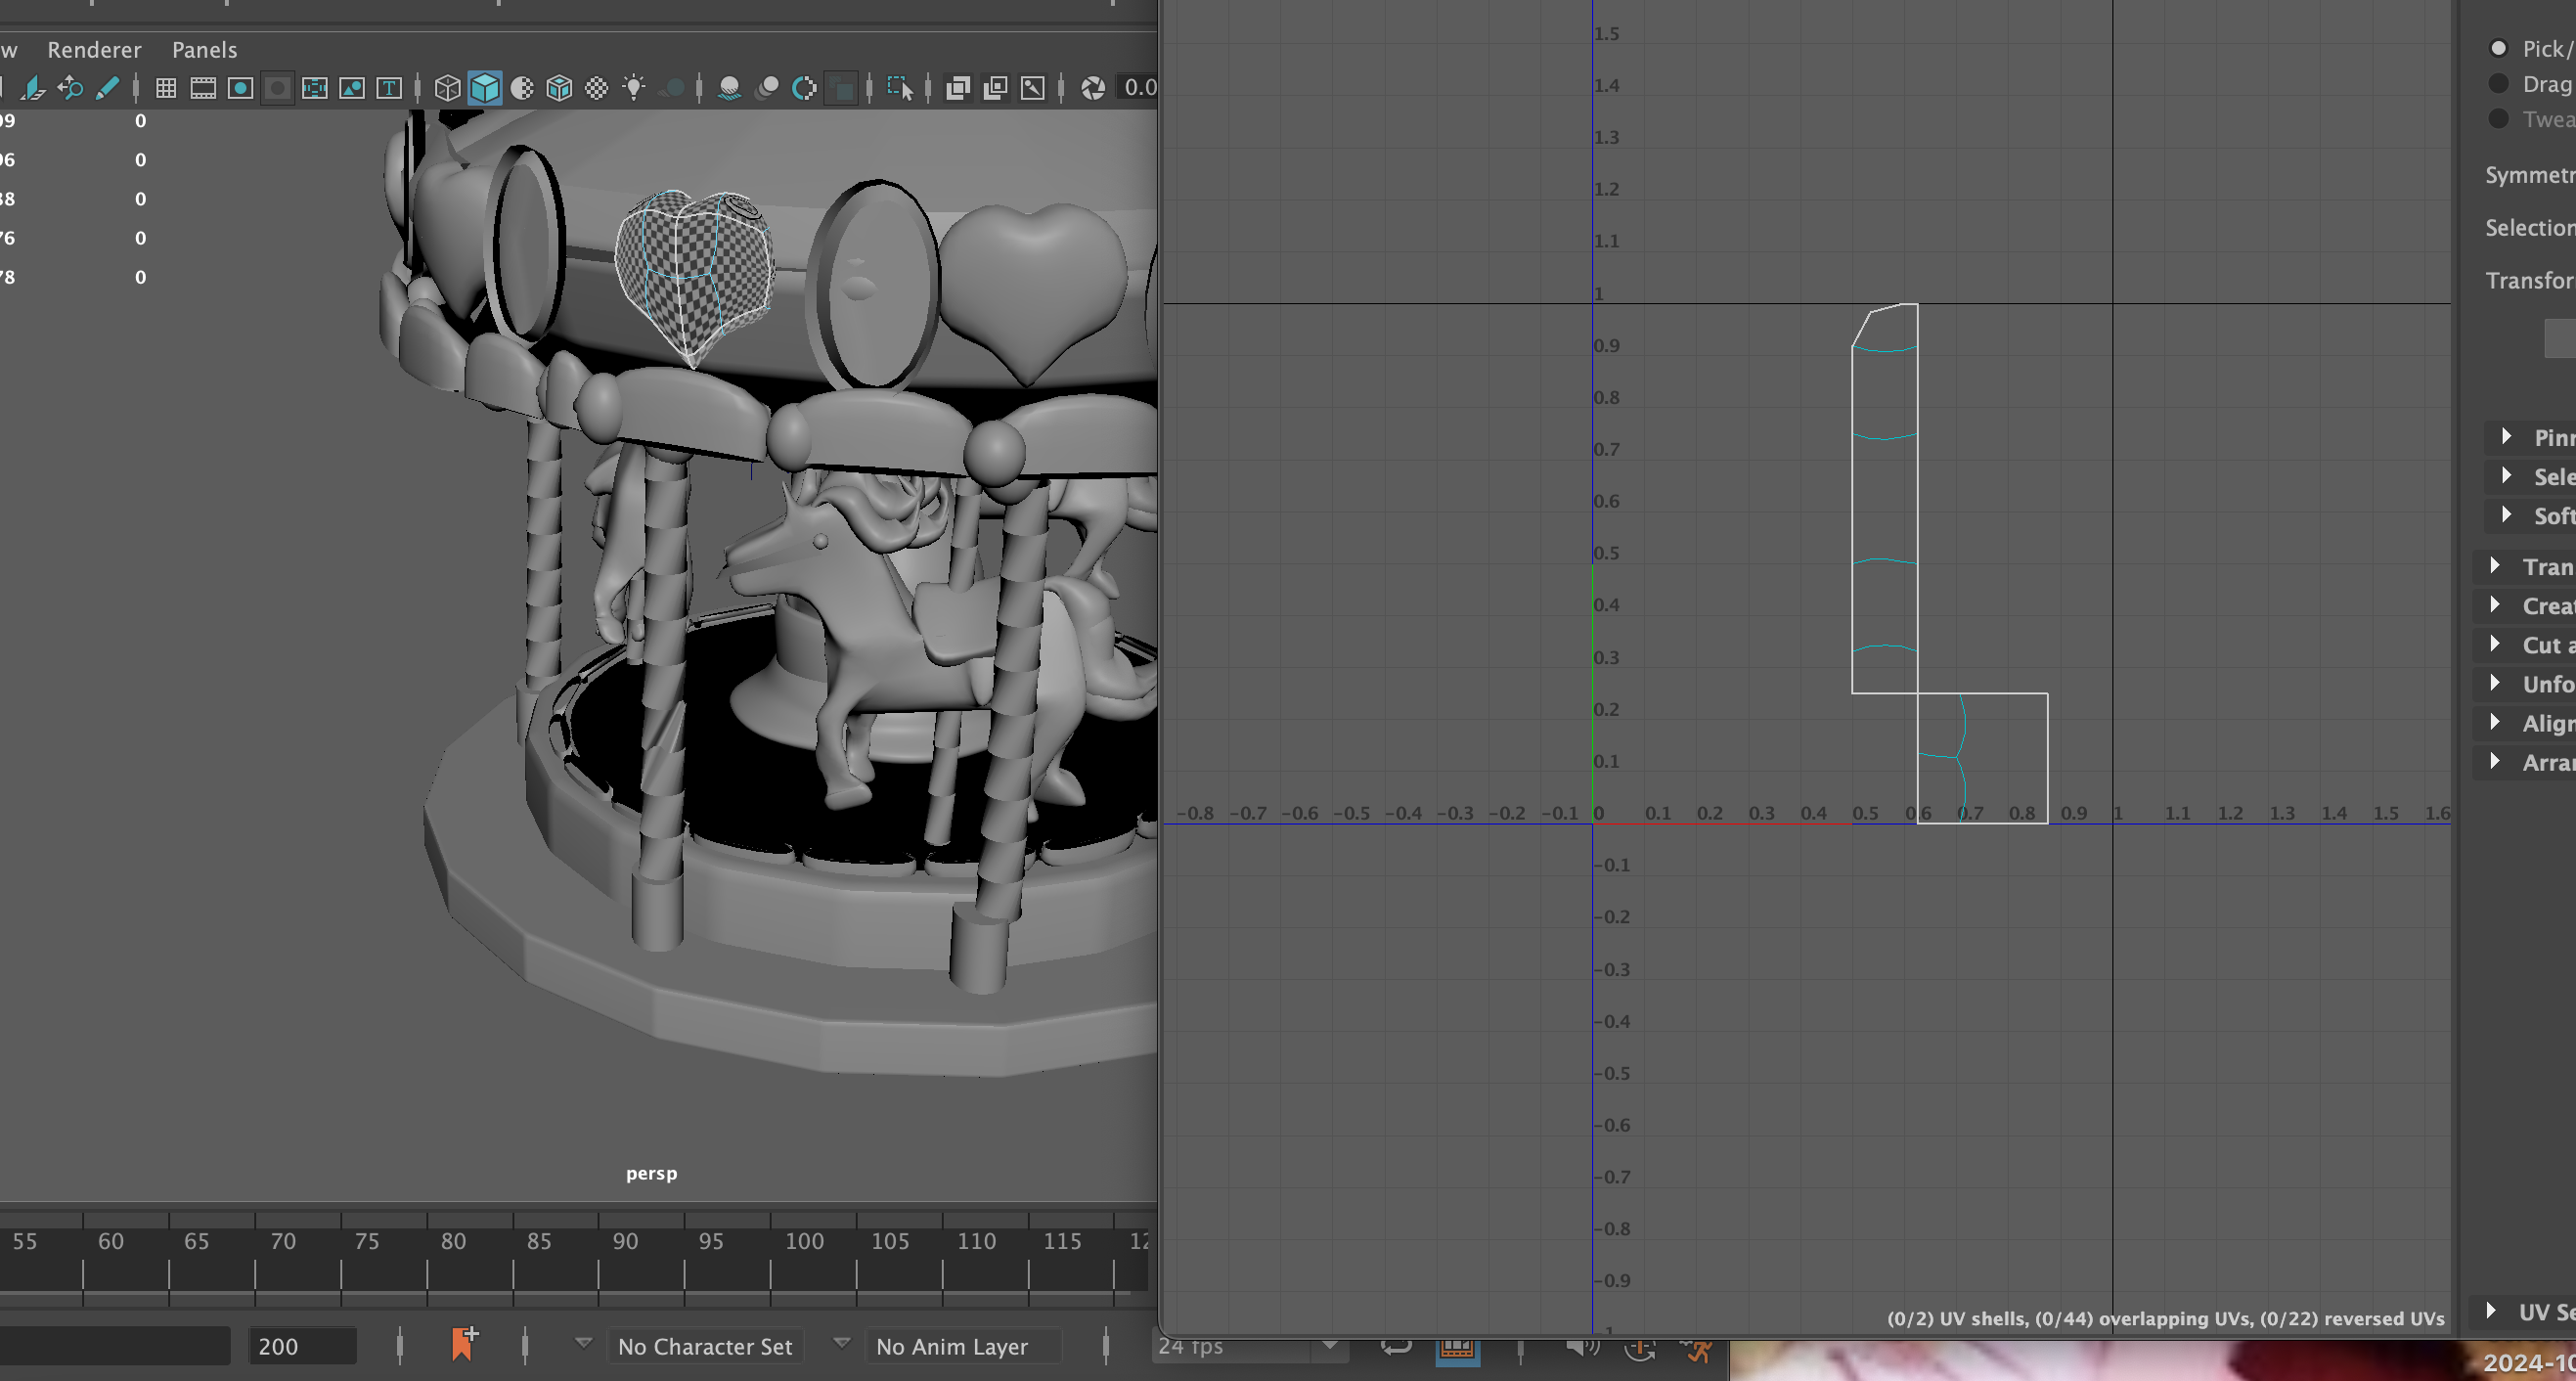Click the No Anim Layer field
The height and width of the screenshot is (1381, 2576).
click(x=964, y=1346)
